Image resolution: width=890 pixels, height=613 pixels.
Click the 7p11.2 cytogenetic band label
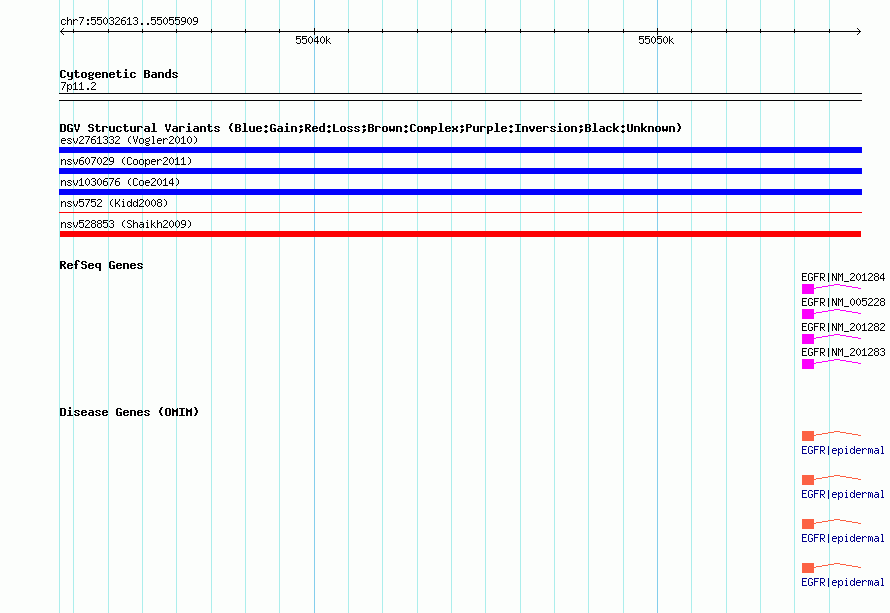click(x=78, y=86)
